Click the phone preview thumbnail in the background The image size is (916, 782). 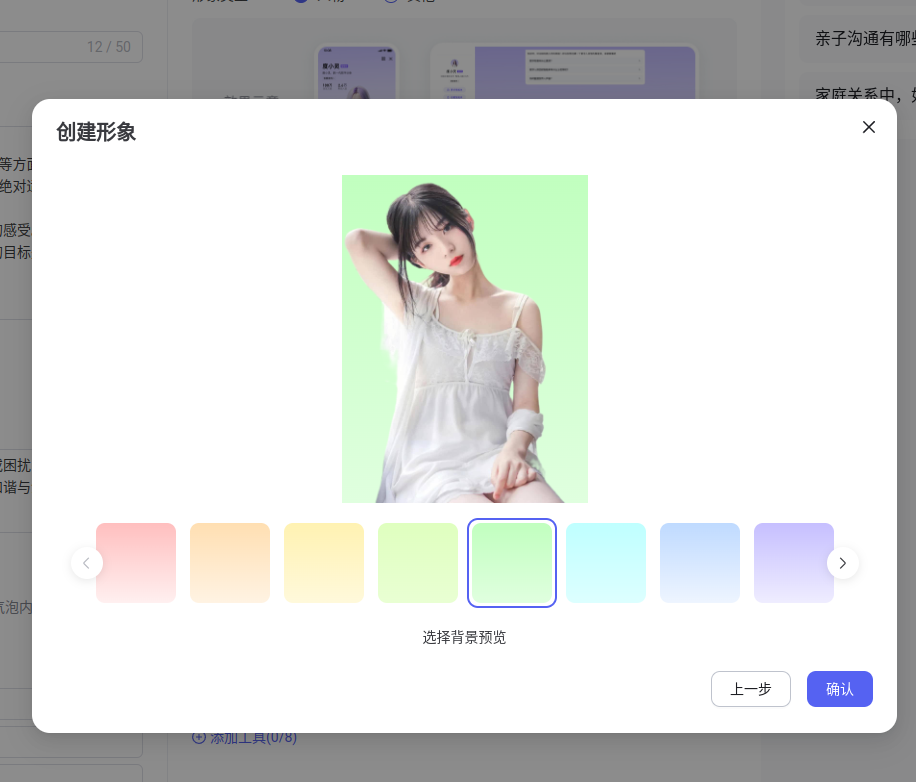pos(356,72)
